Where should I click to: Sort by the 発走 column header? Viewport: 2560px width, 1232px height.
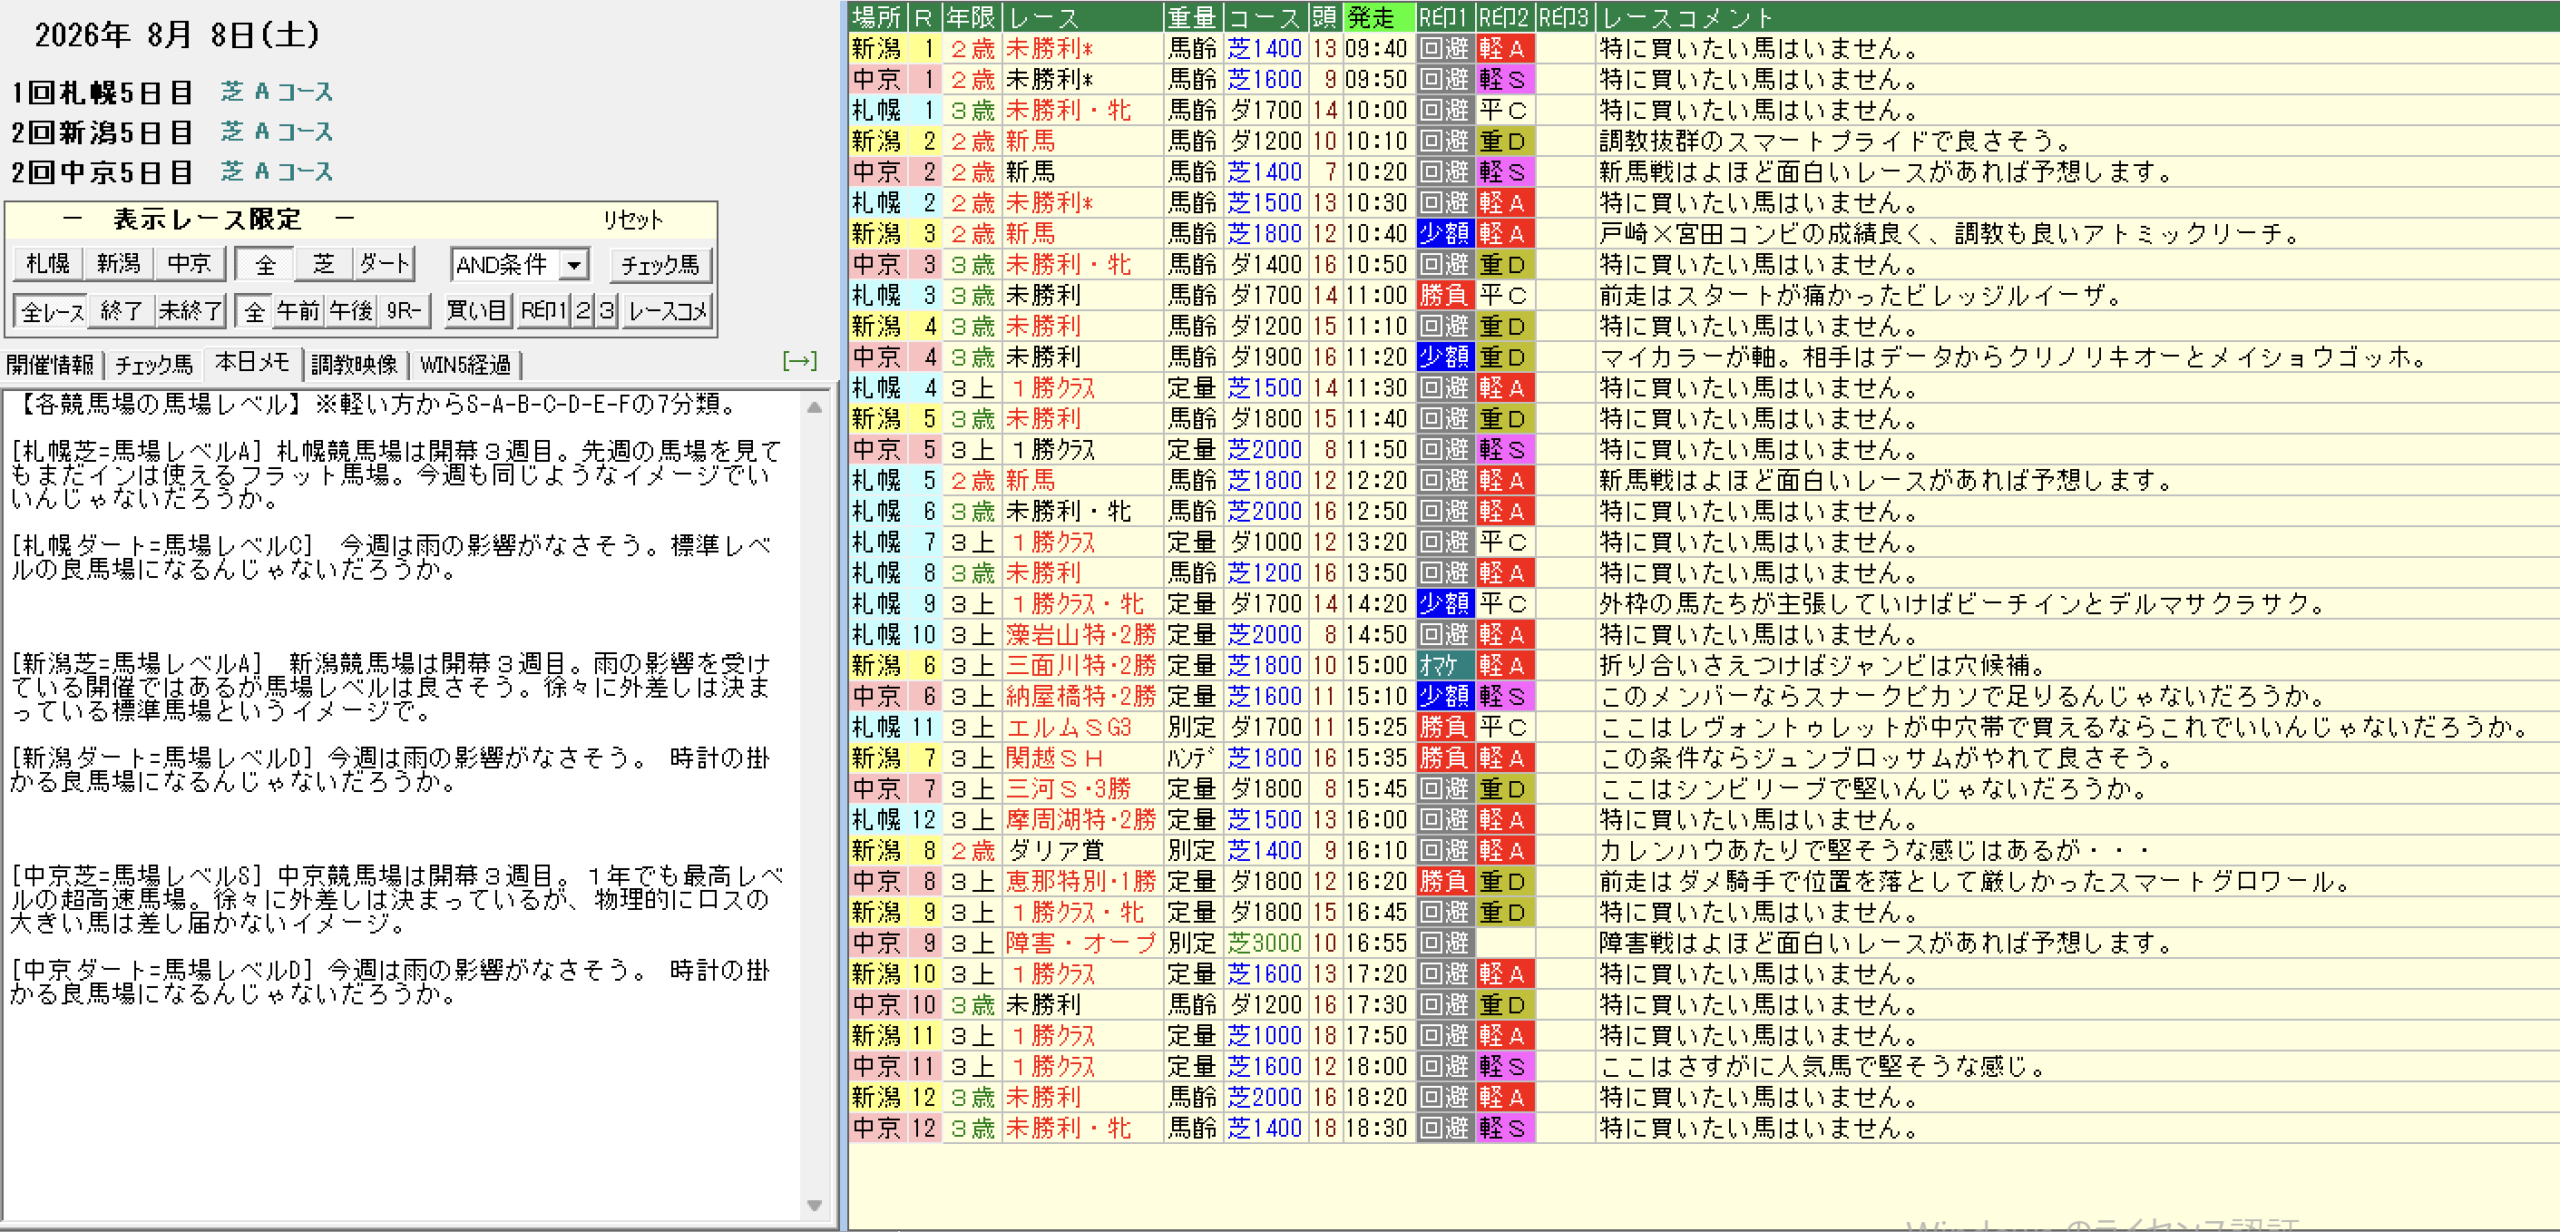point(1378,17)
